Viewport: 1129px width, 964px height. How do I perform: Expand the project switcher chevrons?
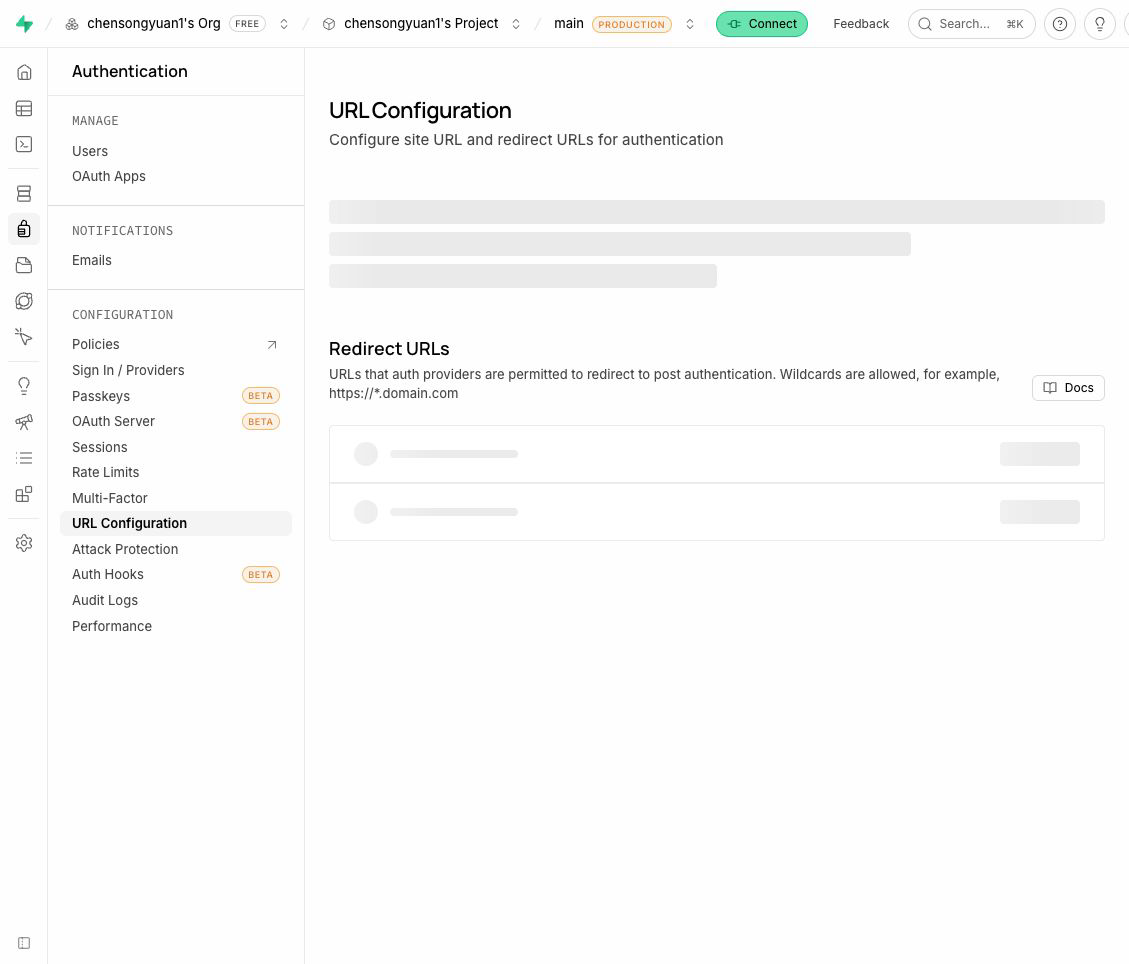[x=516, y=24]
